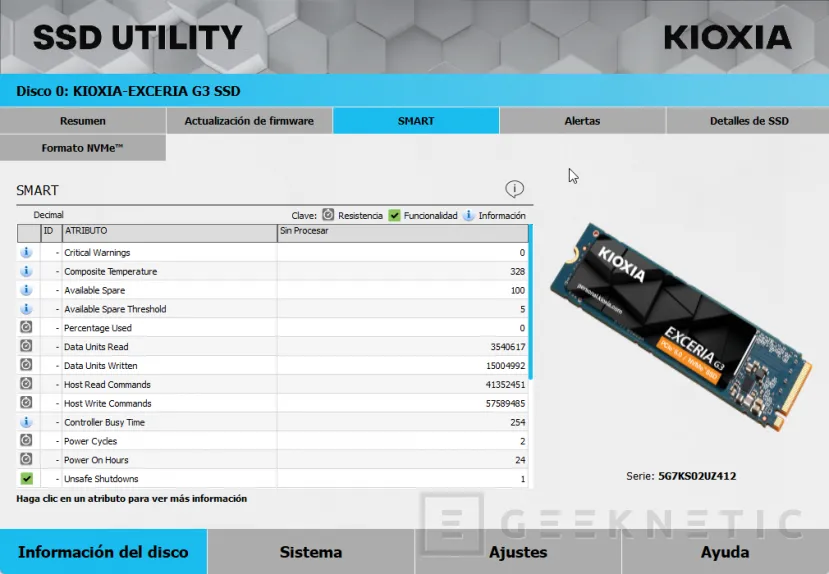Click the Resistencia legend icon
The image size is (829, 574).
pos(328,215)
